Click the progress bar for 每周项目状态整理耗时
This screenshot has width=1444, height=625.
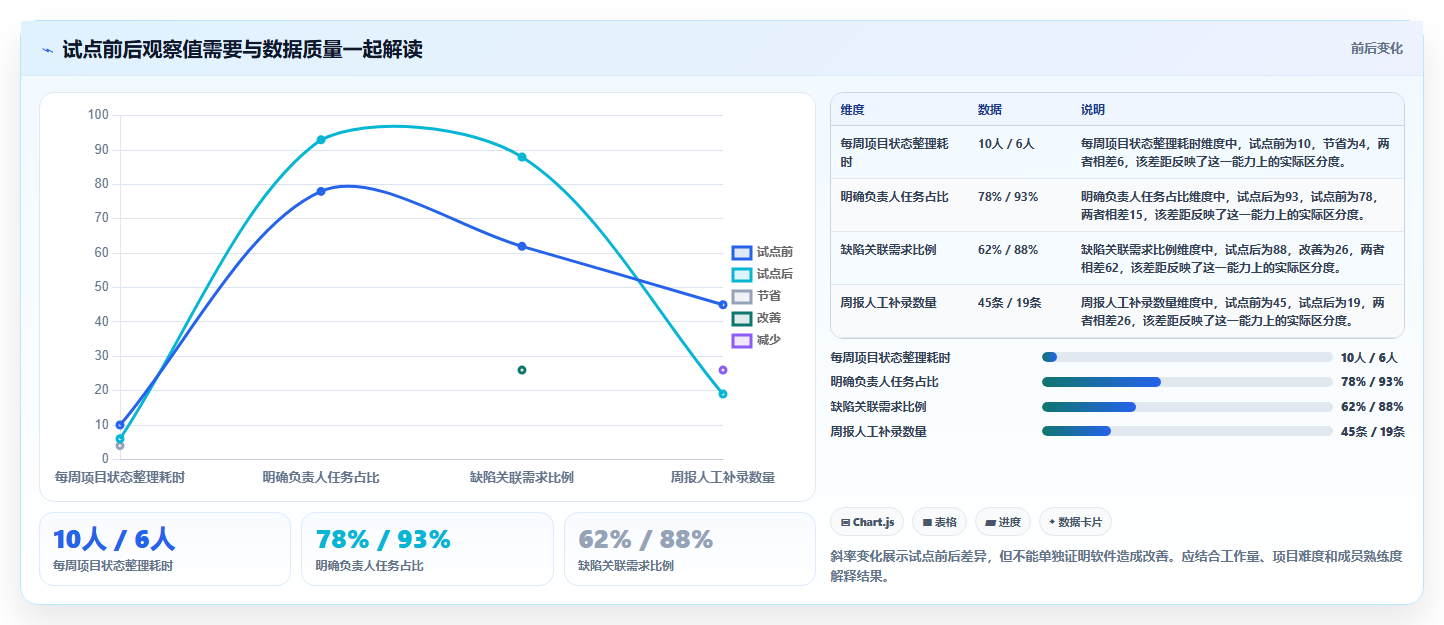(1187, 357)
